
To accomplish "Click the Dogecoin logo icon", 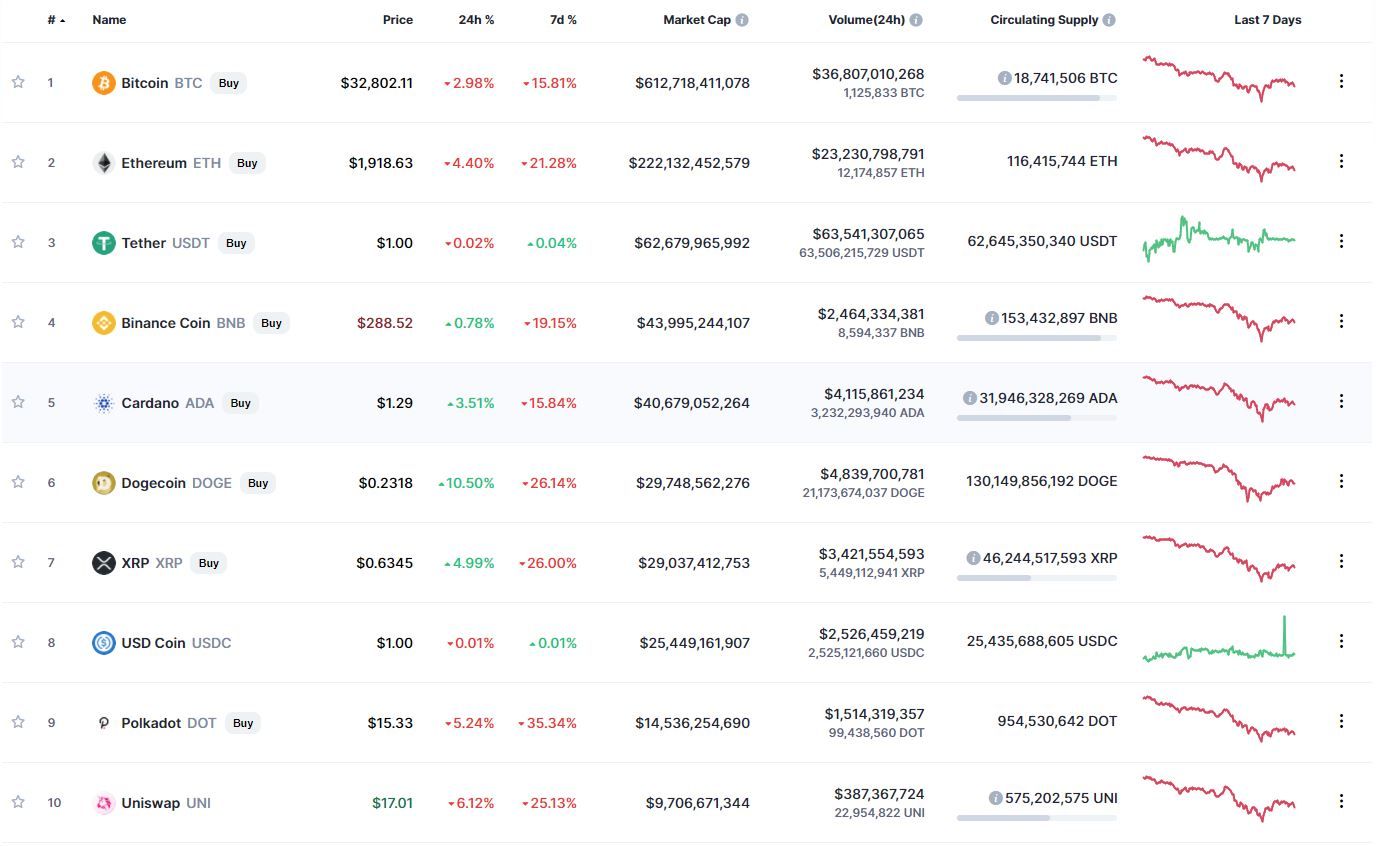I will tap(104, 483).
